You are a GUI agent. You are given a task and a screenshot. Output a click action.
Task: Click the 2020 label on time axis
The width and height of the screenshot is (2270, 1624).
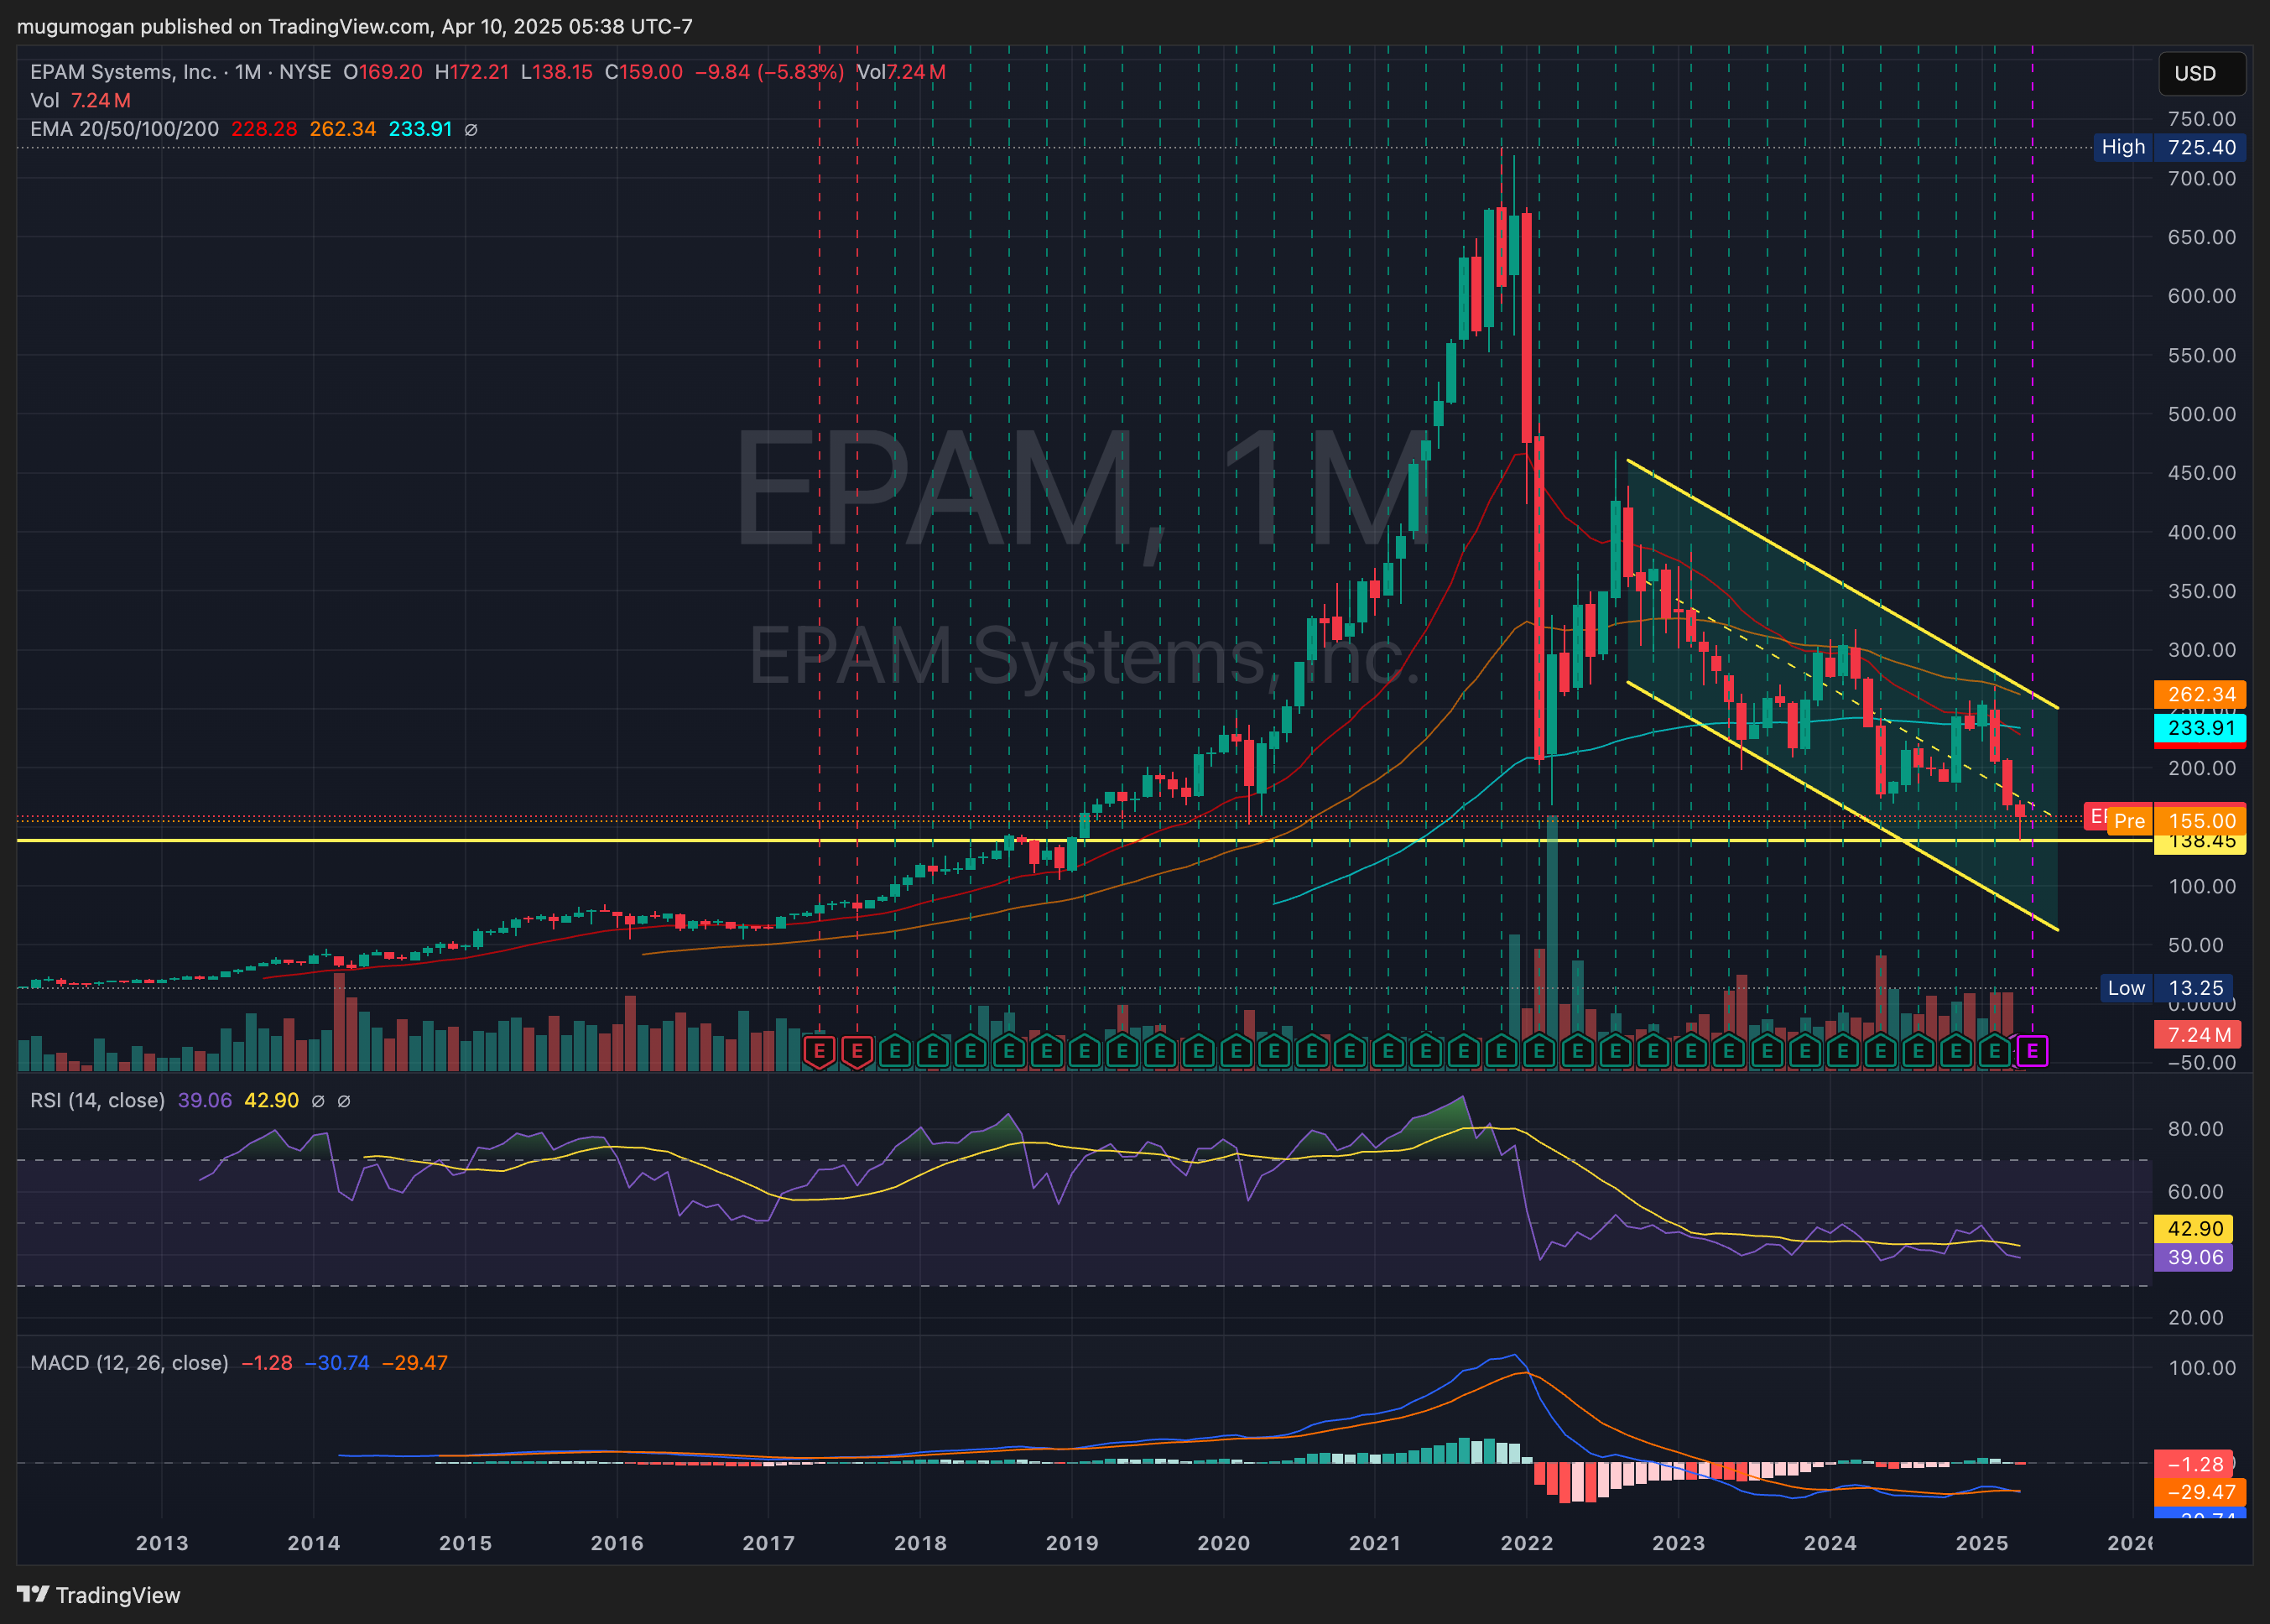click(1223, 1543)
